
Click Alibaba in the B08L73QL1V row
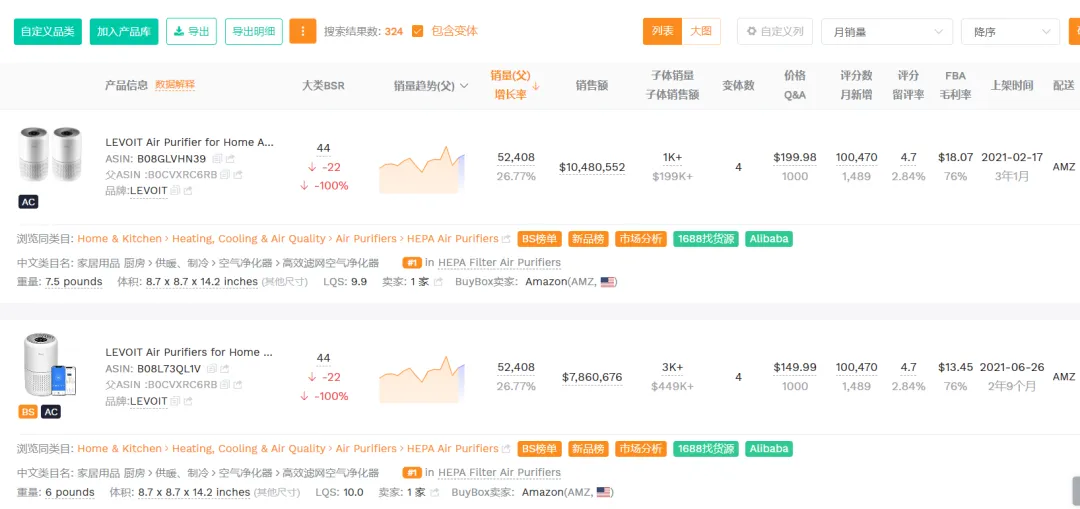tap(769, 449)
